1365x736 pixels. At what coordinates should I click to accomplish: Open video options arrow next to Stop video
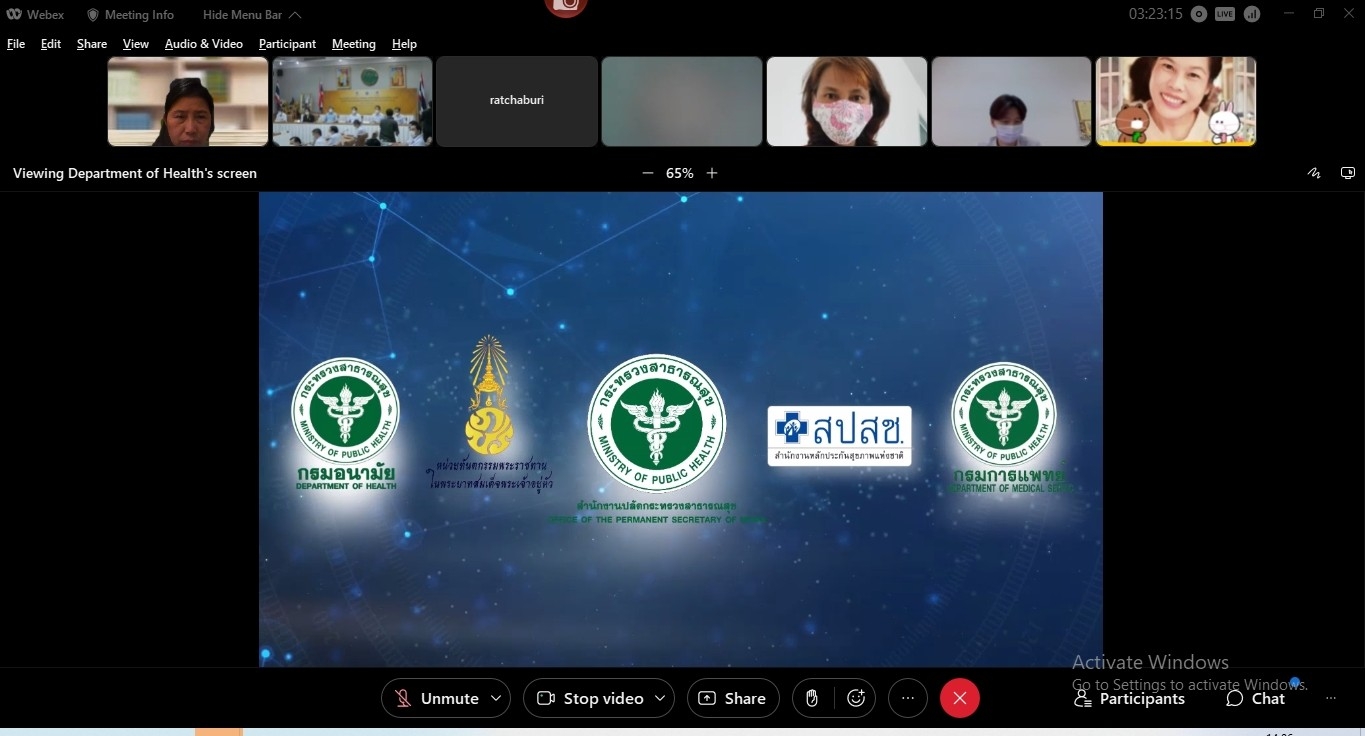point(660,698)
